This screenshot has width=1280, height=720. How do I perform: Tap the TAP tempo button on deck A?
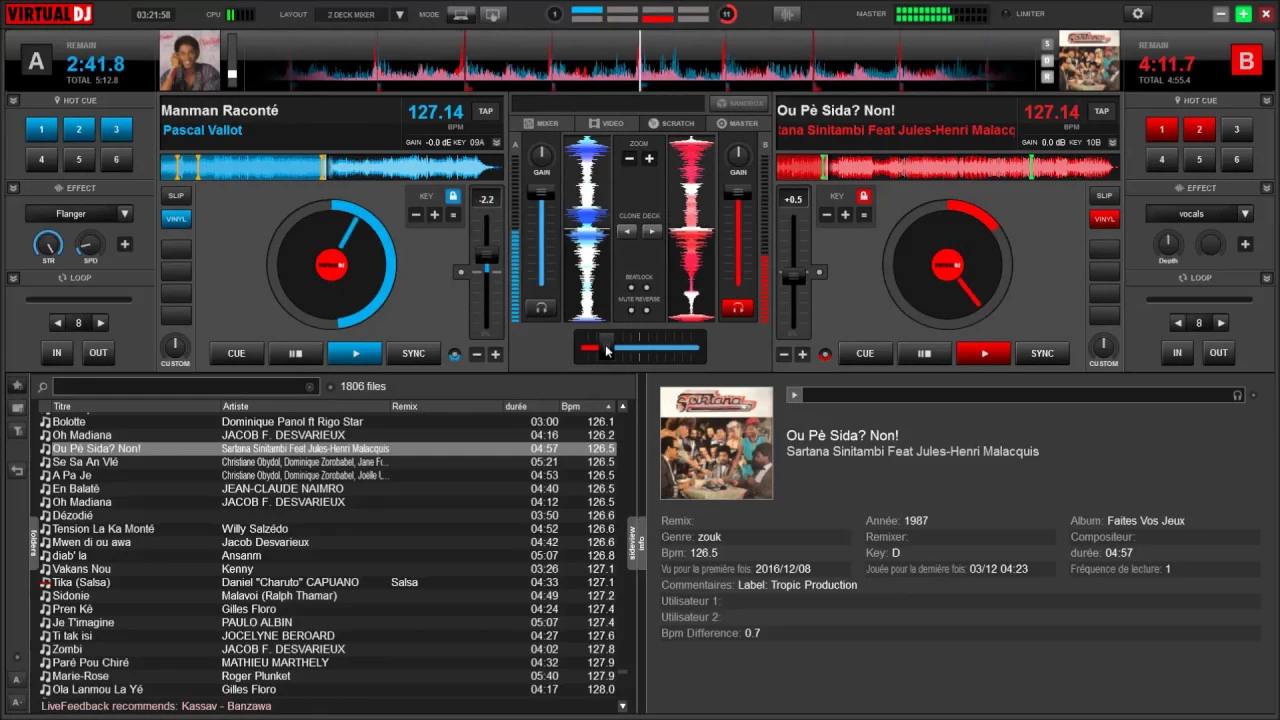[x=486, y=111]
